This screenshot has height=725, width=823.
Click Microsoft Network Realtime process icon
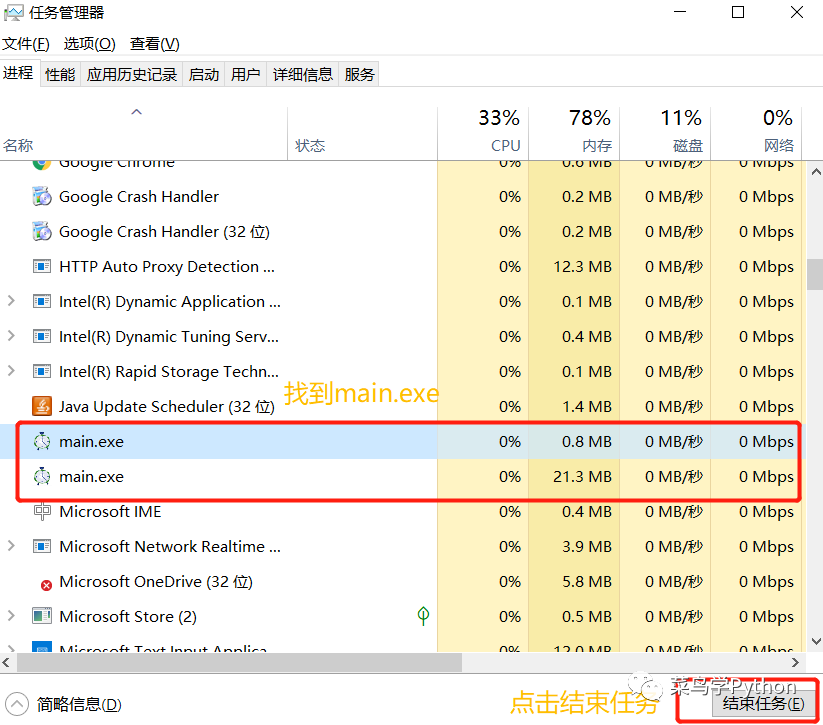42,547
